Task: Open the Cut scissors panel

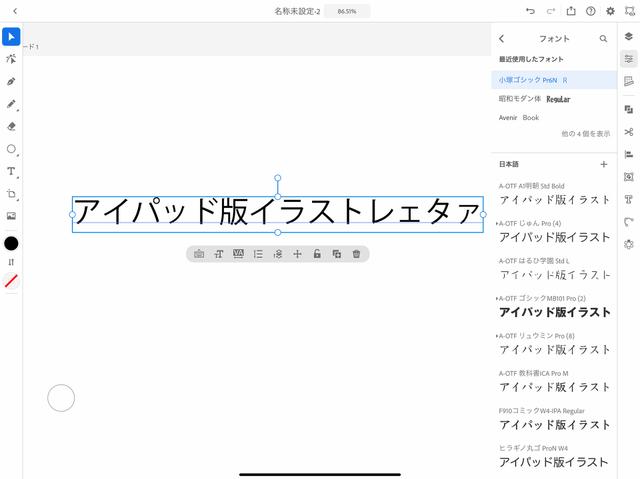Action: tap(629, 132)
